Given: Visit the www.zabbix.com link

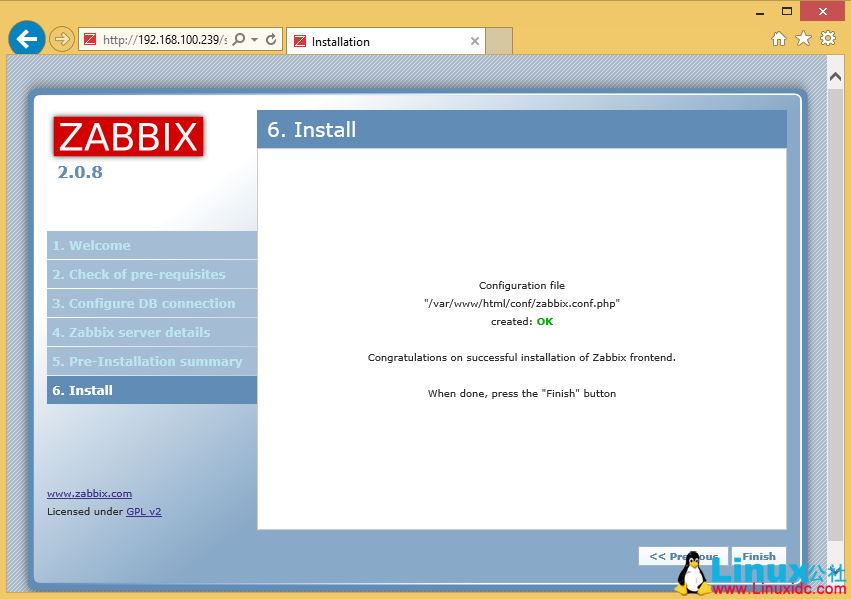Looking at the screenshot, I should pyautogui.click(x=89, y=493).
